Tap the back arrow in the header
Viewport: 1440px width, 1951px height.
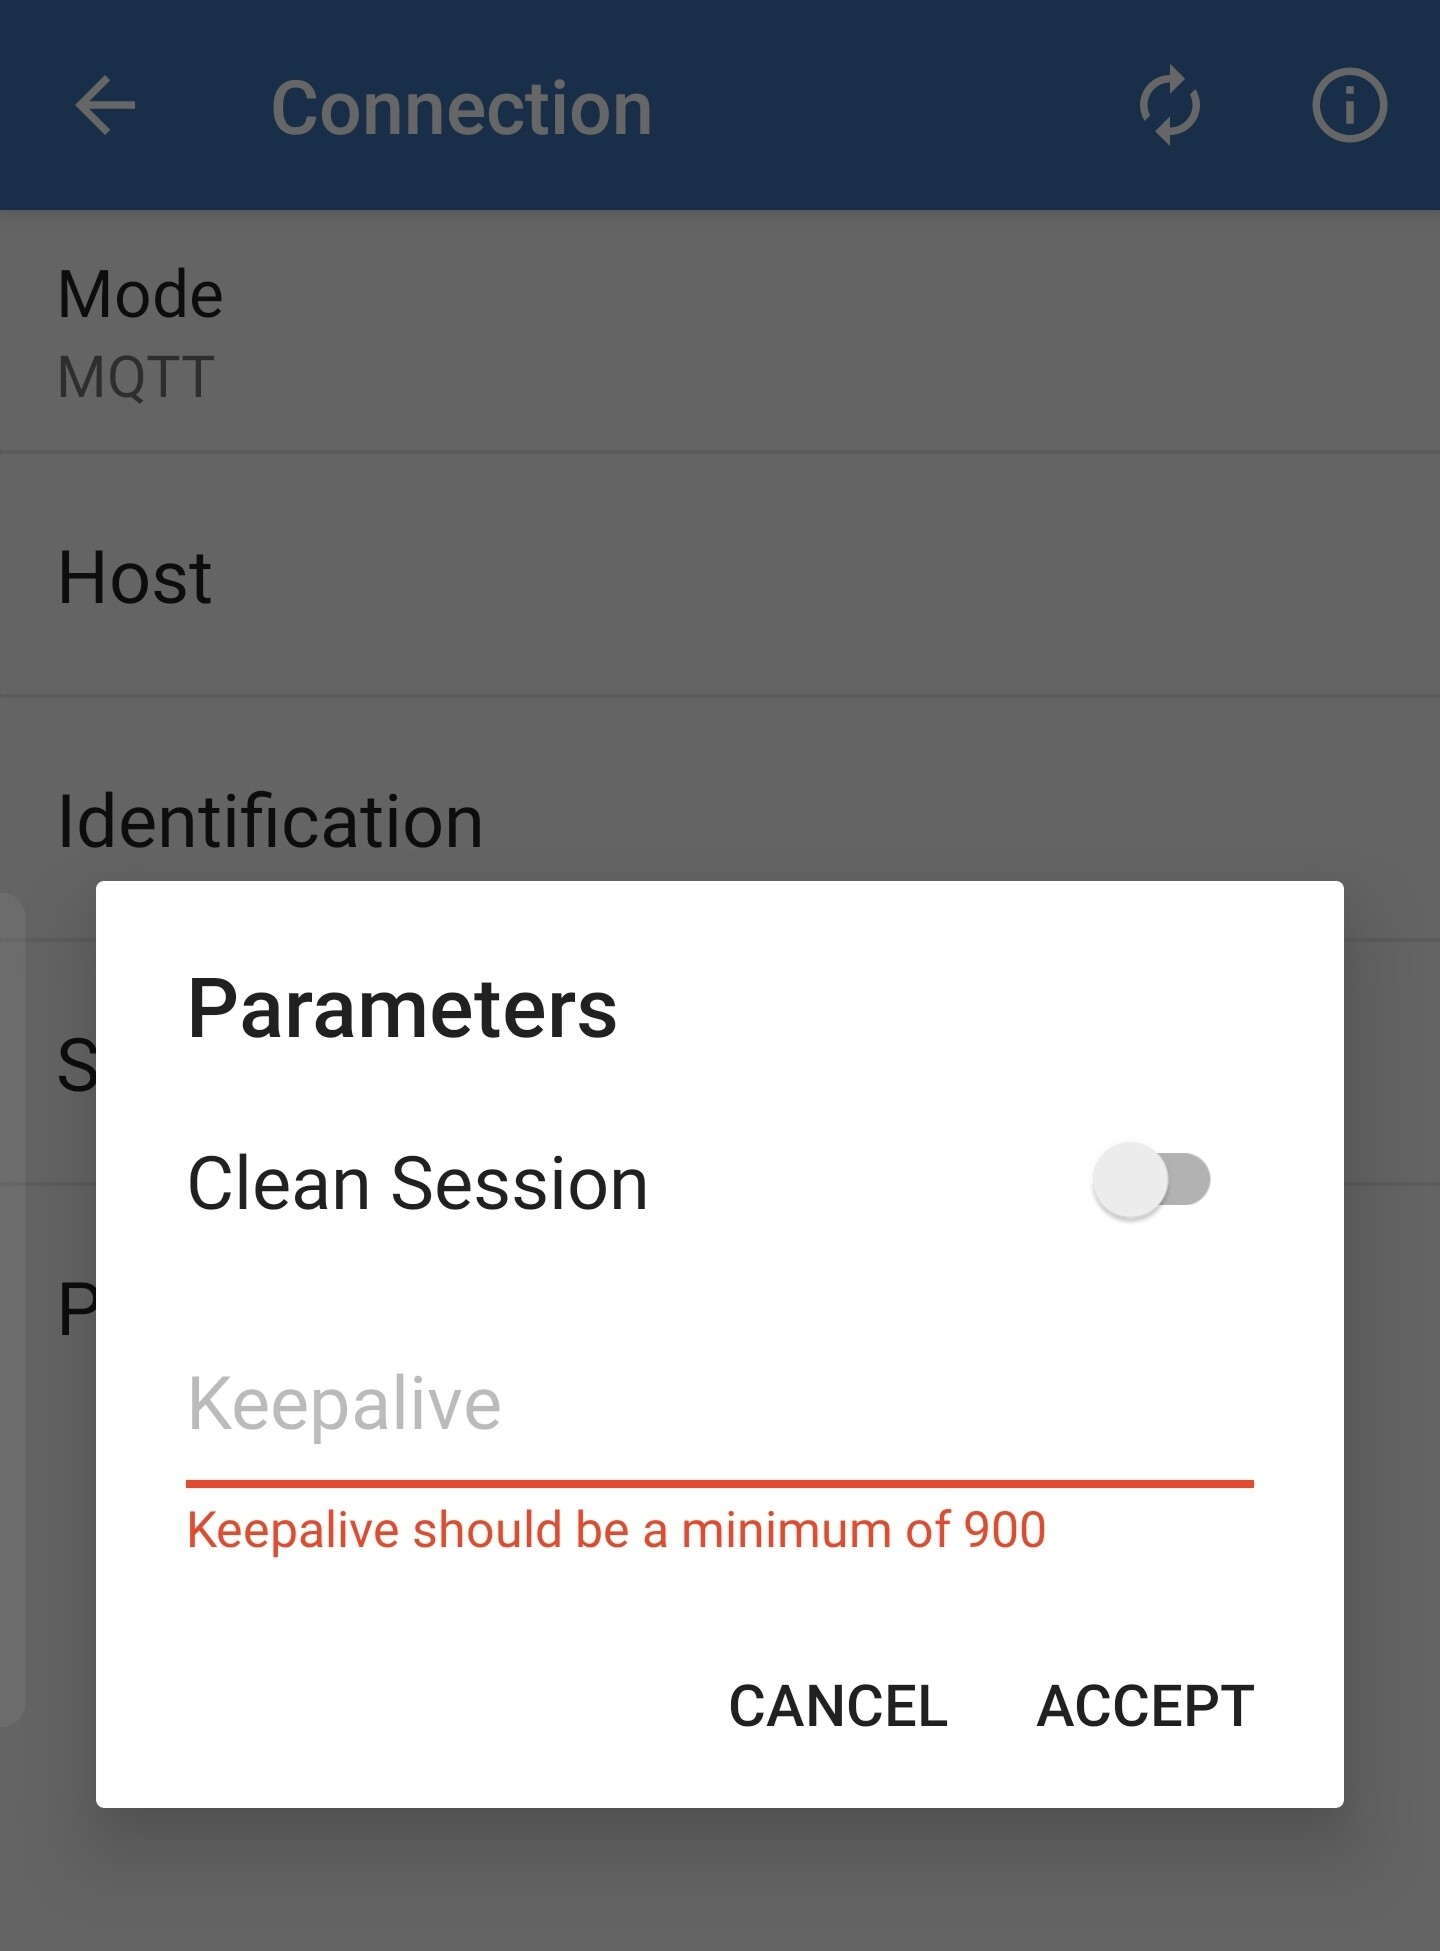tap(105, 106)
